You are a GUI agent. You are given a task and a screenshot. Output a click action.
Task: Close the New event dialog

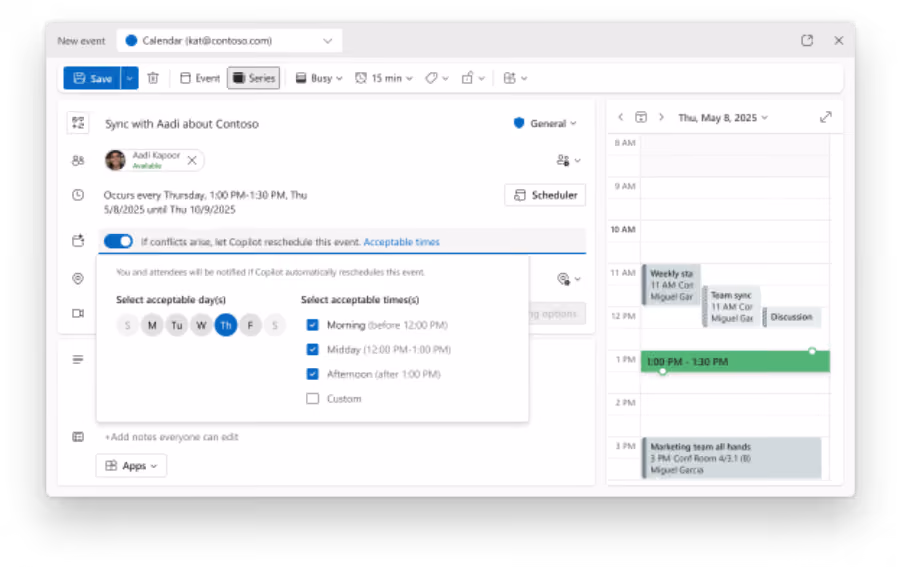click(838, 40)
